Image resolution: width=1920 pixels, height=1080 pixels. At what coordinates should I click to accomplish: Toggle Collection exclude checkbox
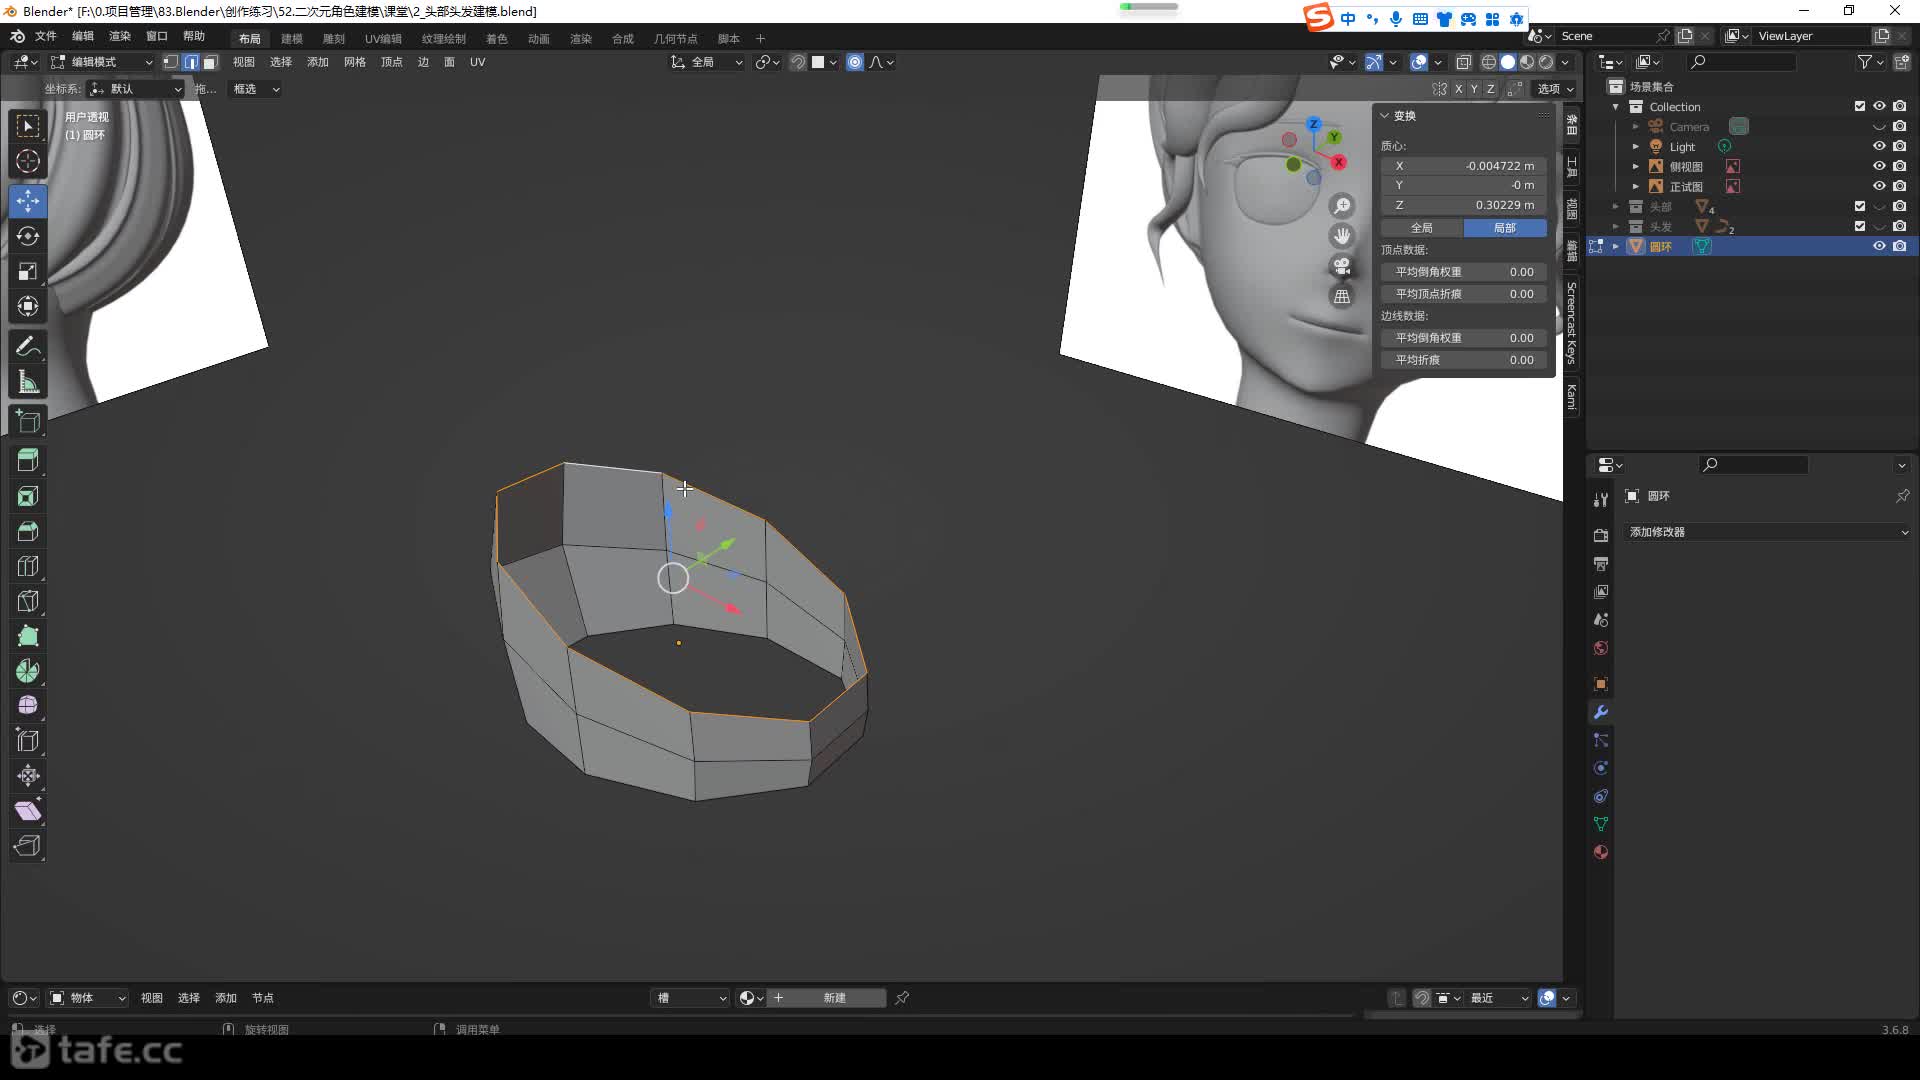[1860, 106]
